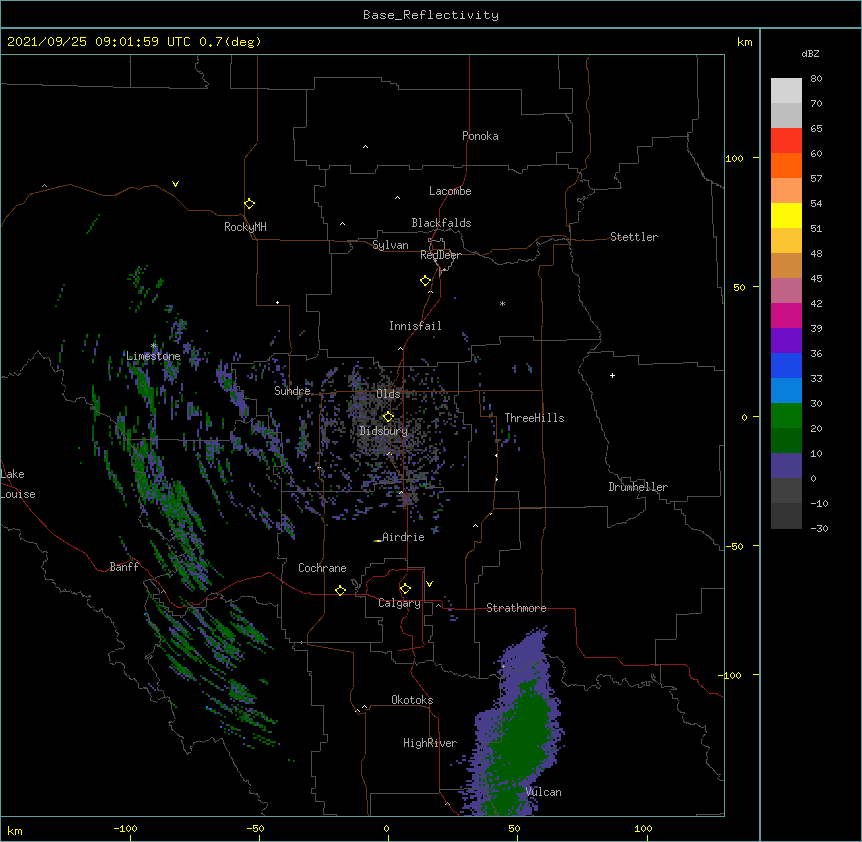Click the -100 tick label on the bottom axis
Viewport: 862px width, 842px height.
tap(125, 828)
